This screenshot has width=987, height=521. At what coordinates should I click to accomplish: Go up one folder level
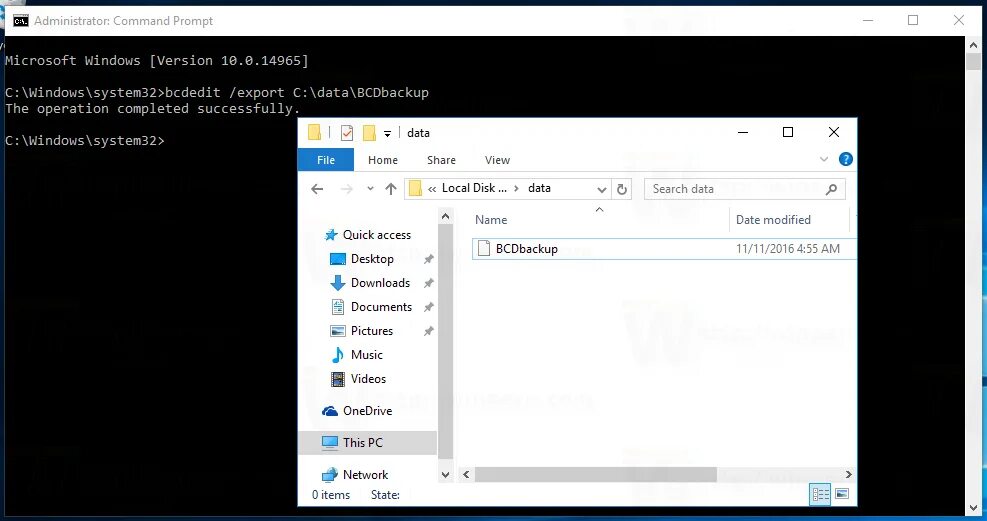[x=391, y=189]
